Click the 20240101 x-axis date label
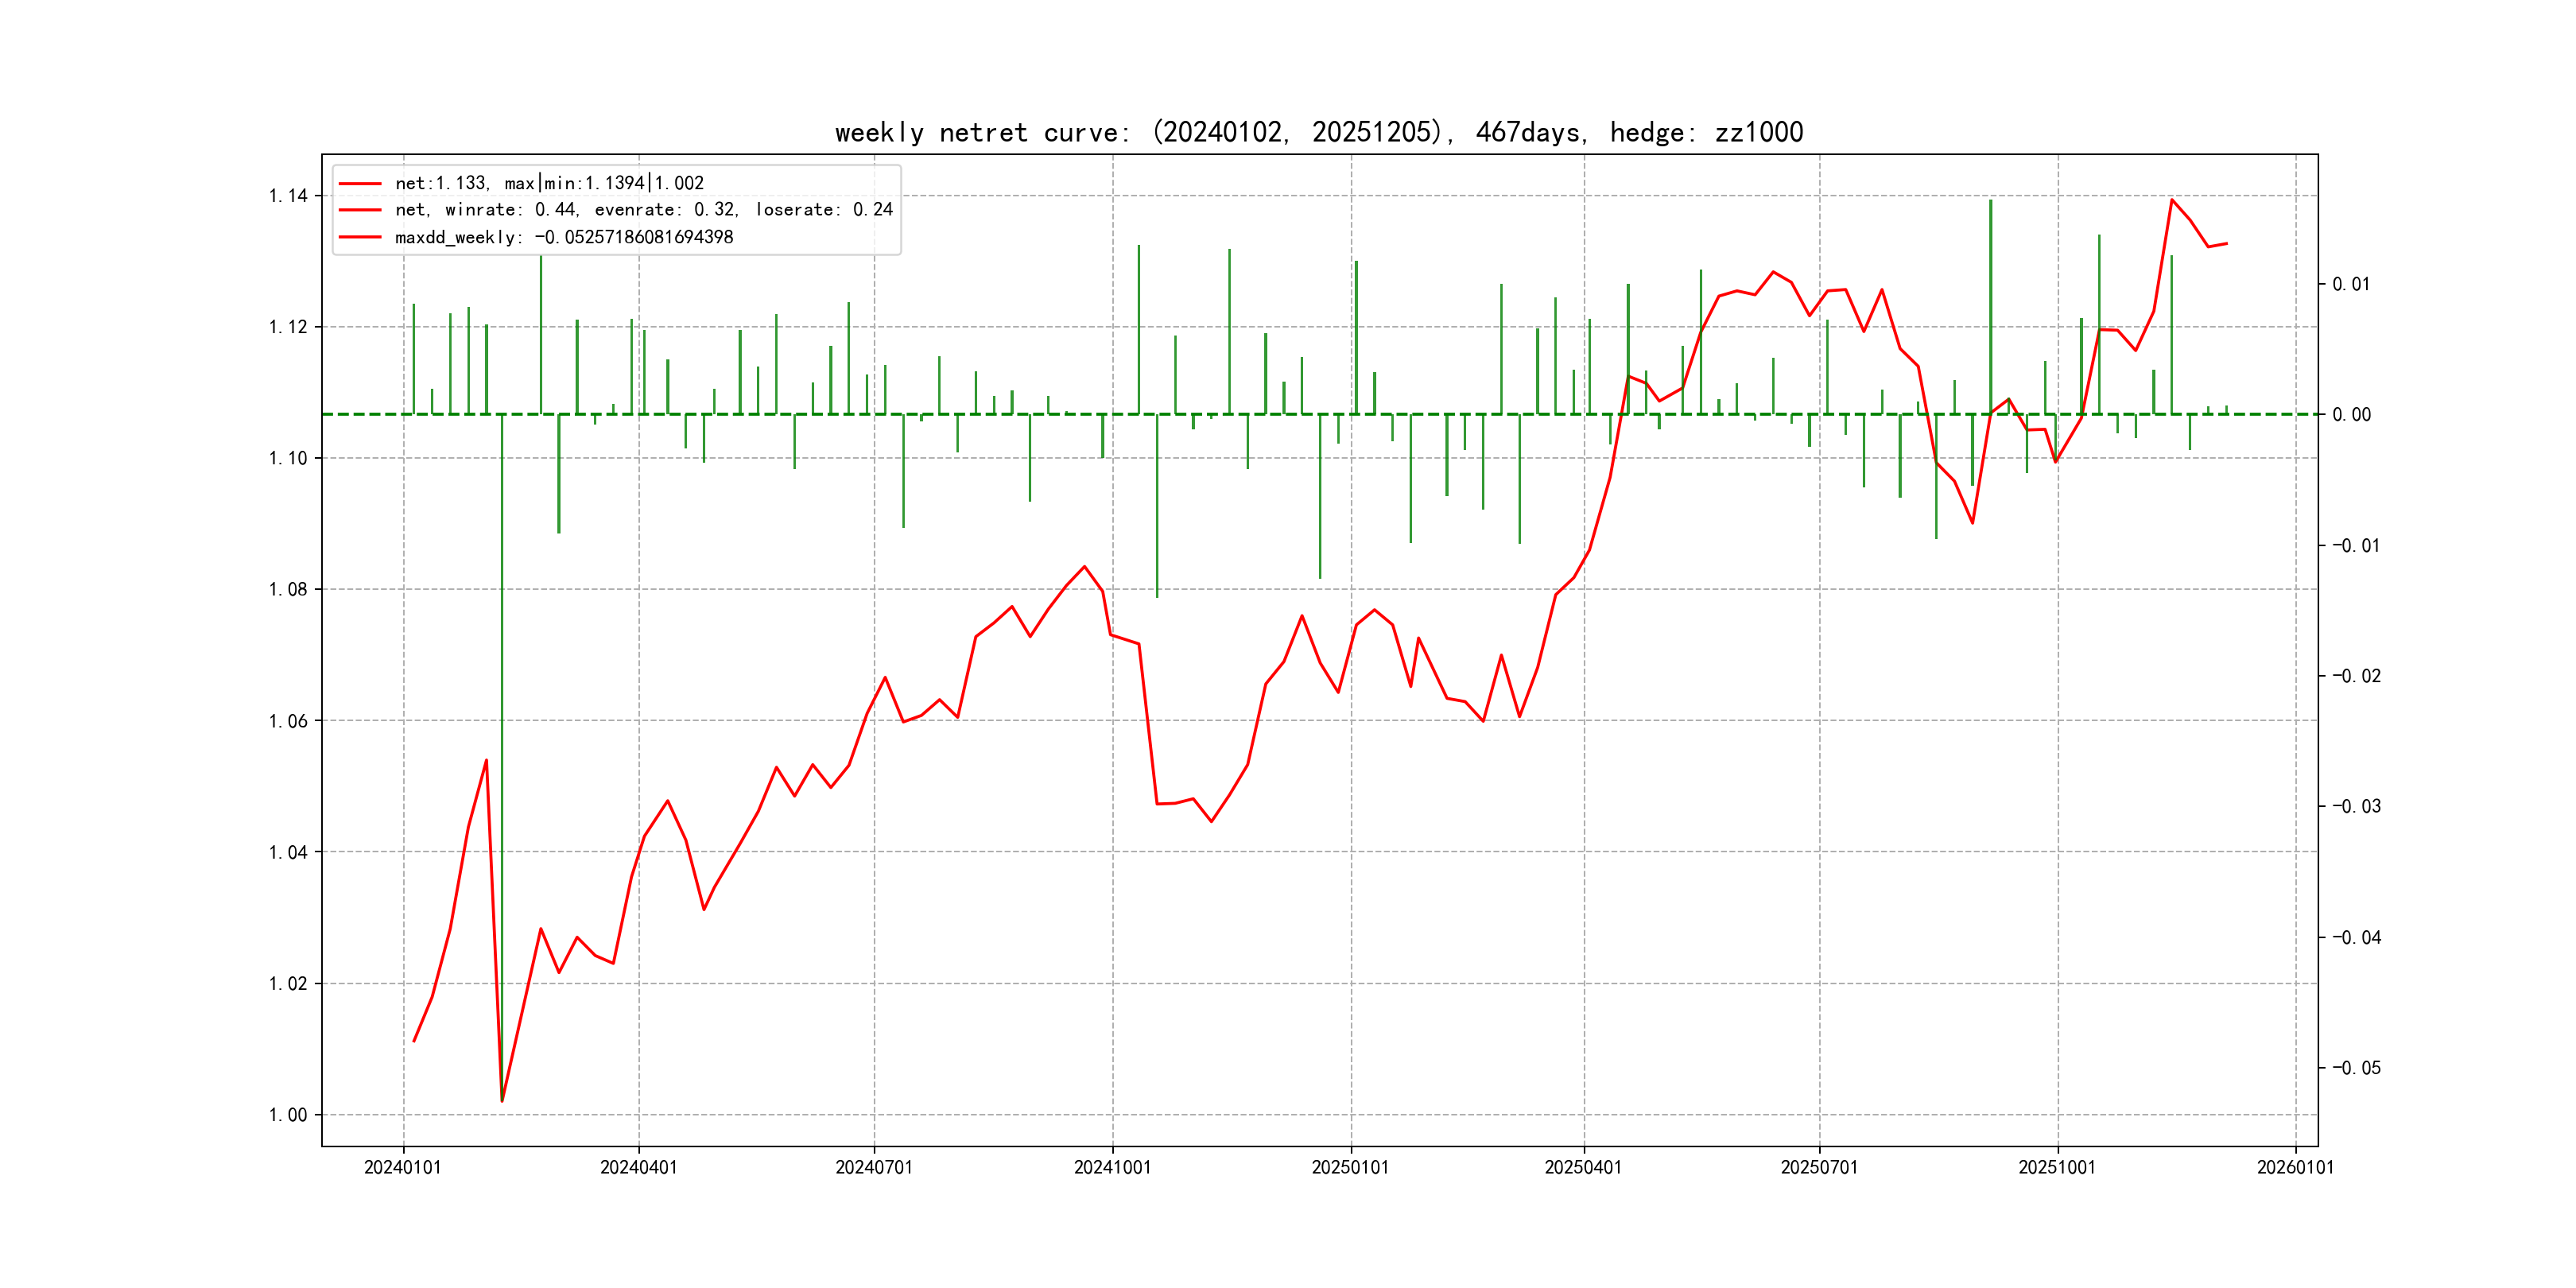The width and height of the screenshot is (2576, 1288). point(403,1168)
